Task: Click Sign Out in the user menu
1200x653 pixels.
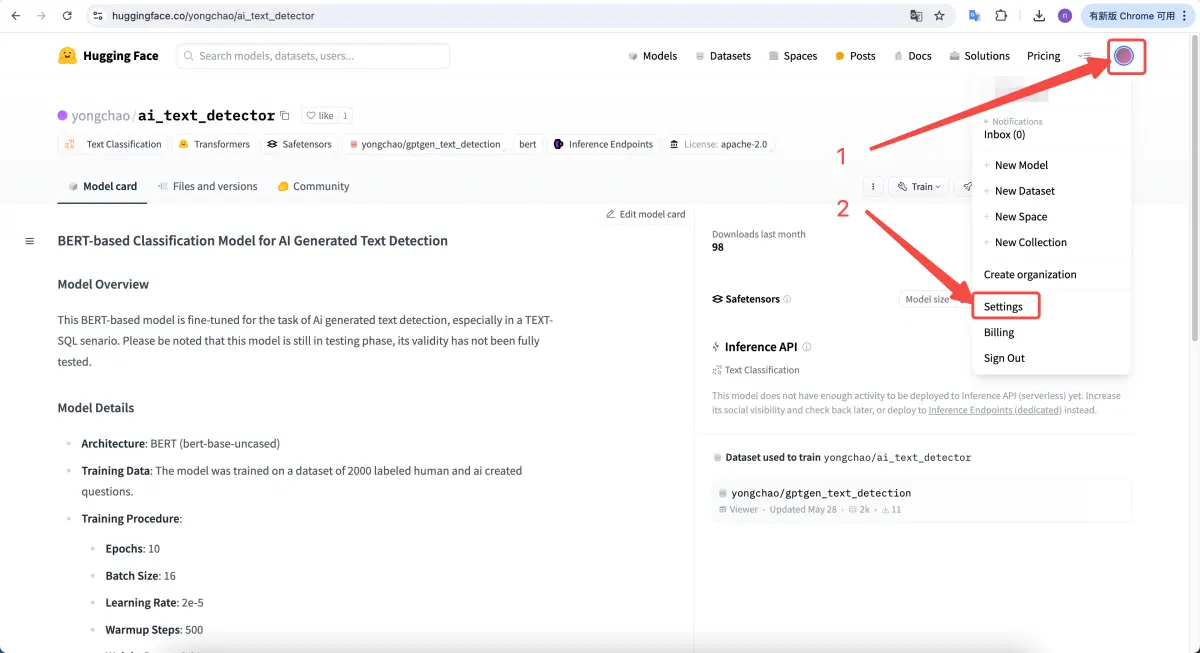Action: [x=1004, y=359]
